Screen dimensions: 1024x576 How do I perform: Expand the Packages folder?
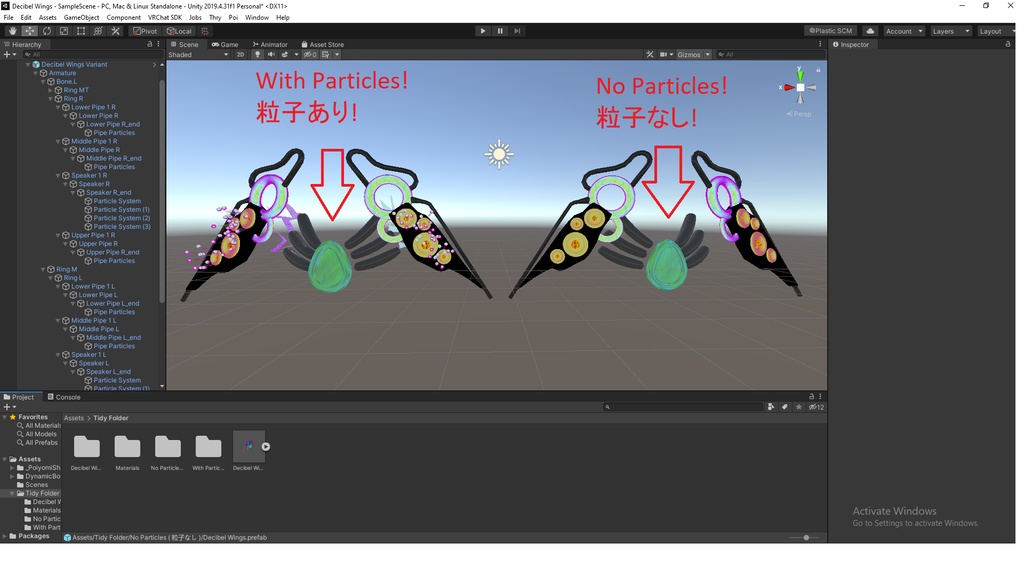5,536
